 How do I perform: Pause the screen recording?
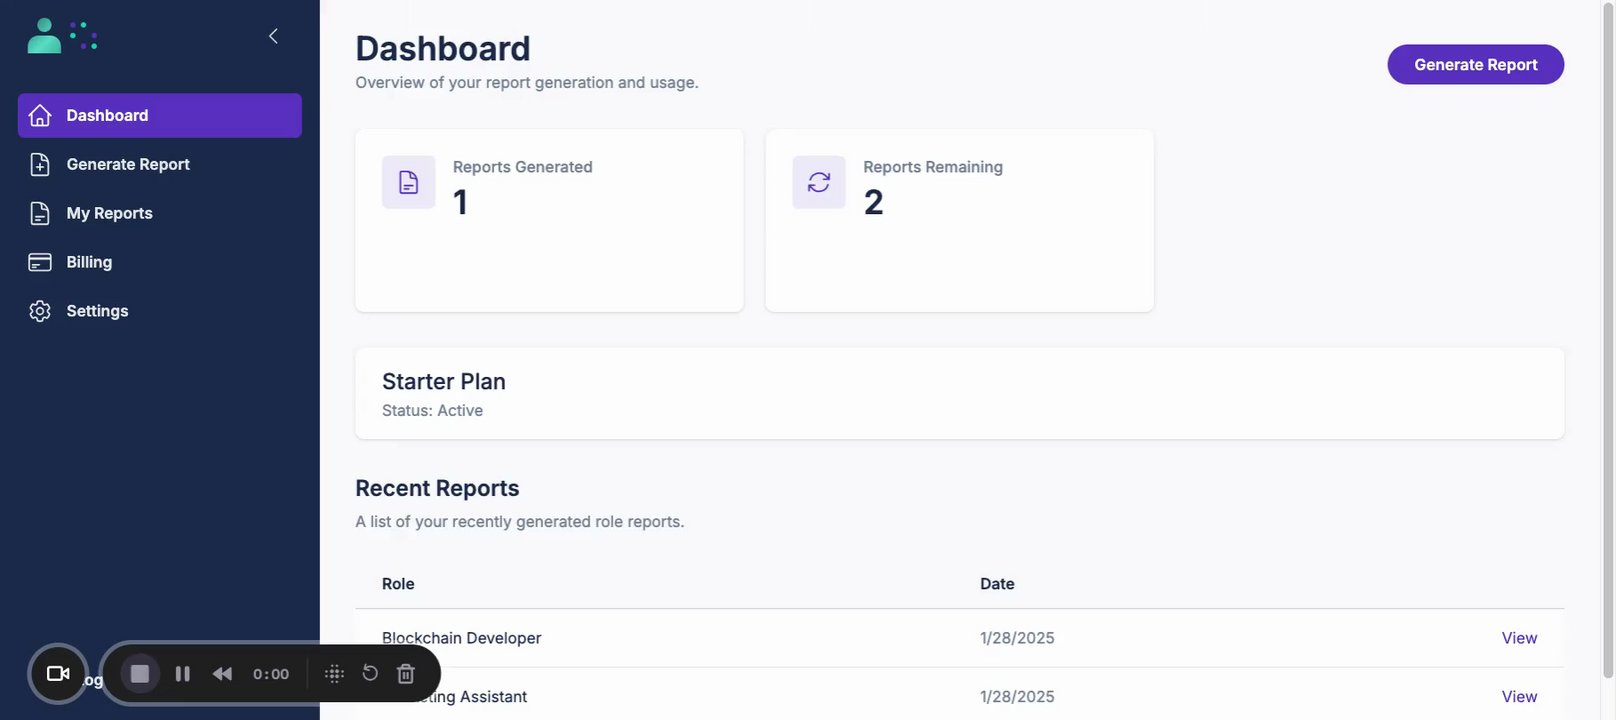(182, 674)
